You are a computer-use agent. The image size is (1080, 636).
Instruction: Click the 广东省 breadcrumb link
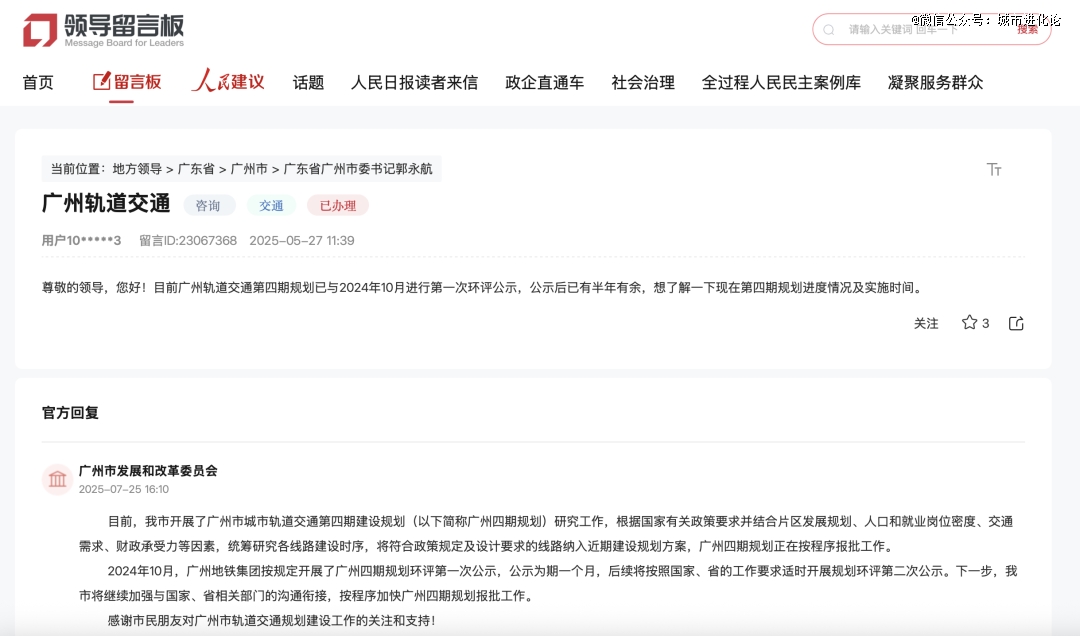pos(196,169)
